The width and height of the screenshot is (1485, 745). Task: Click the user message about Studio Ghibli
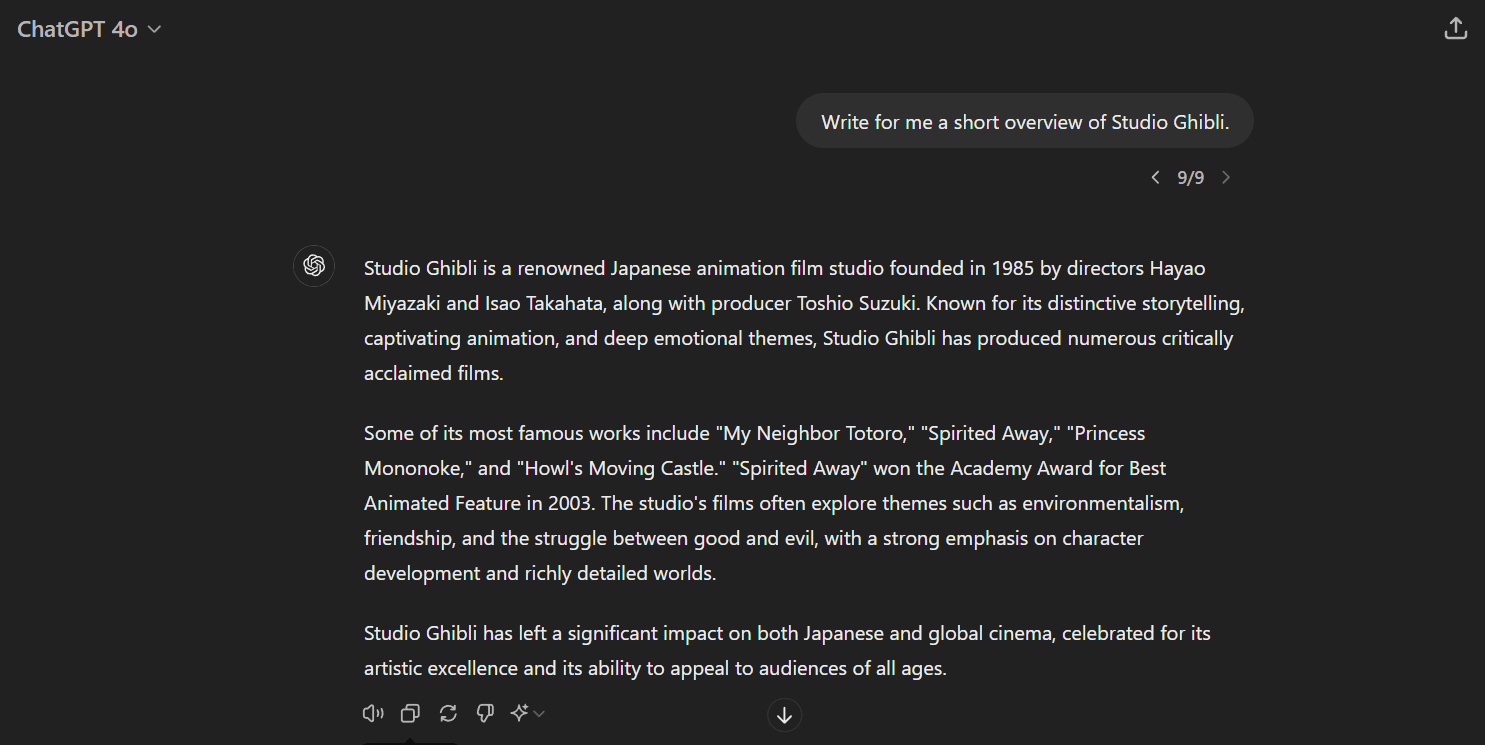(1024, 122)
